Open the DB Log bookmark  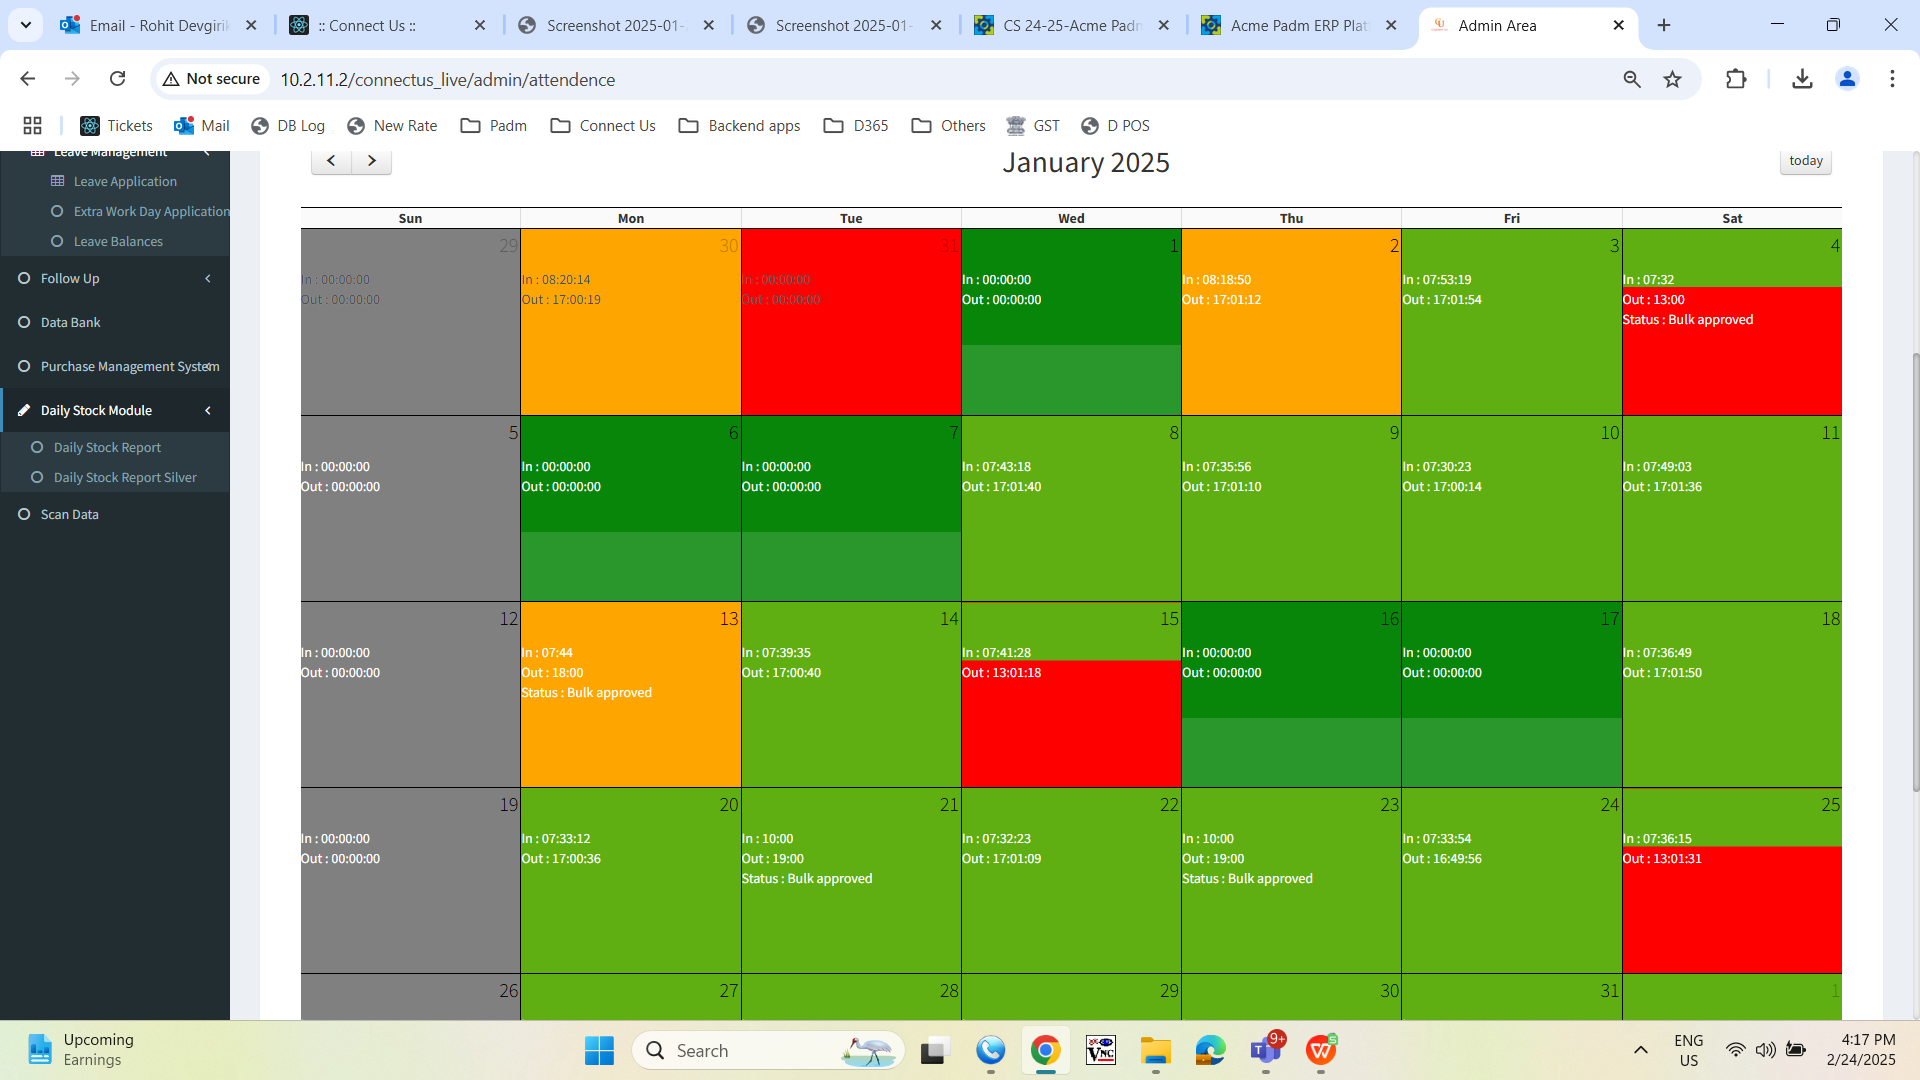[288, 126]
